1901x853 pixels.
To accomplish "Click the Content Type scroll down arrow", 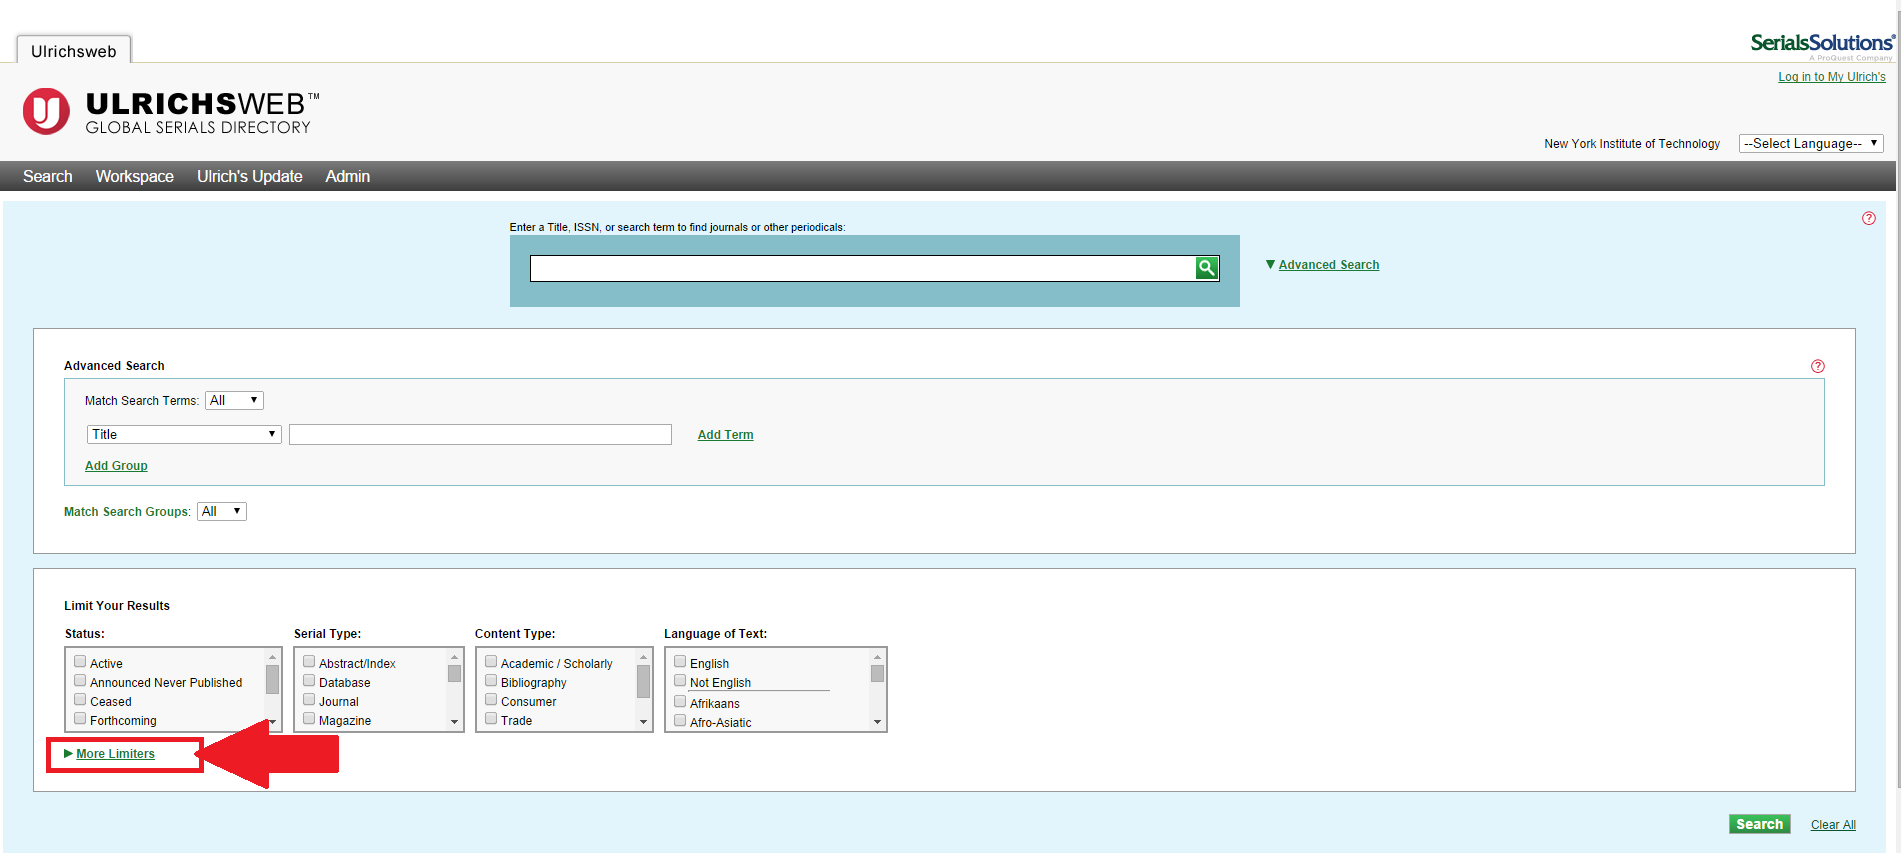I will [643, 721].
